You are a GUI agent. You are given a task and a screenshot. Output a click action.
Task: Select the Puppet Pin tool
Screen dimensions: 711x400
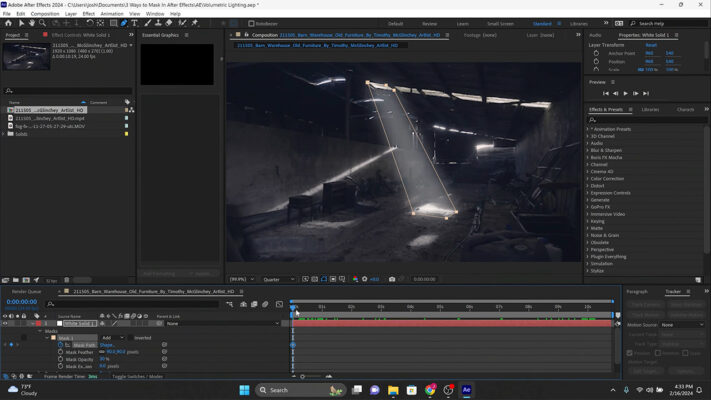195,23
